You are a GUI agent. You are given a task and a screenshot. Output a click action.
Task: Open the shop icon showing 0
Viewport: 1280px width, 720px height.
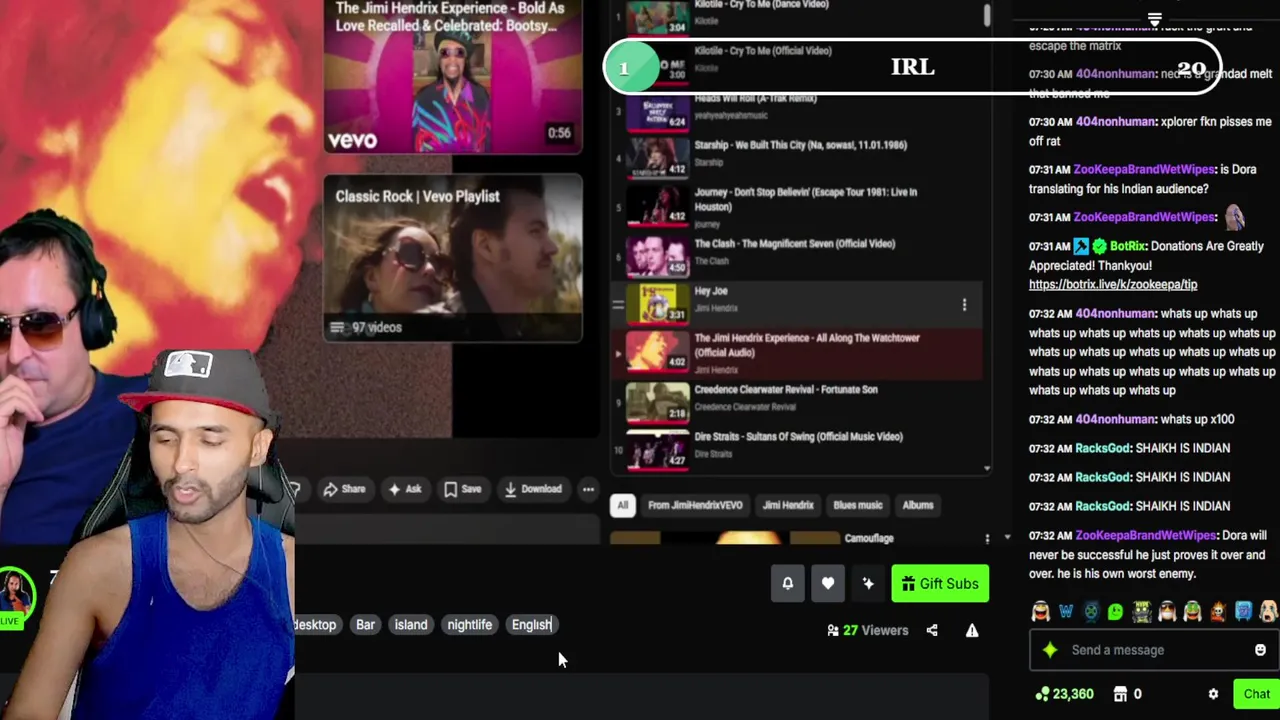[1128, 694]
